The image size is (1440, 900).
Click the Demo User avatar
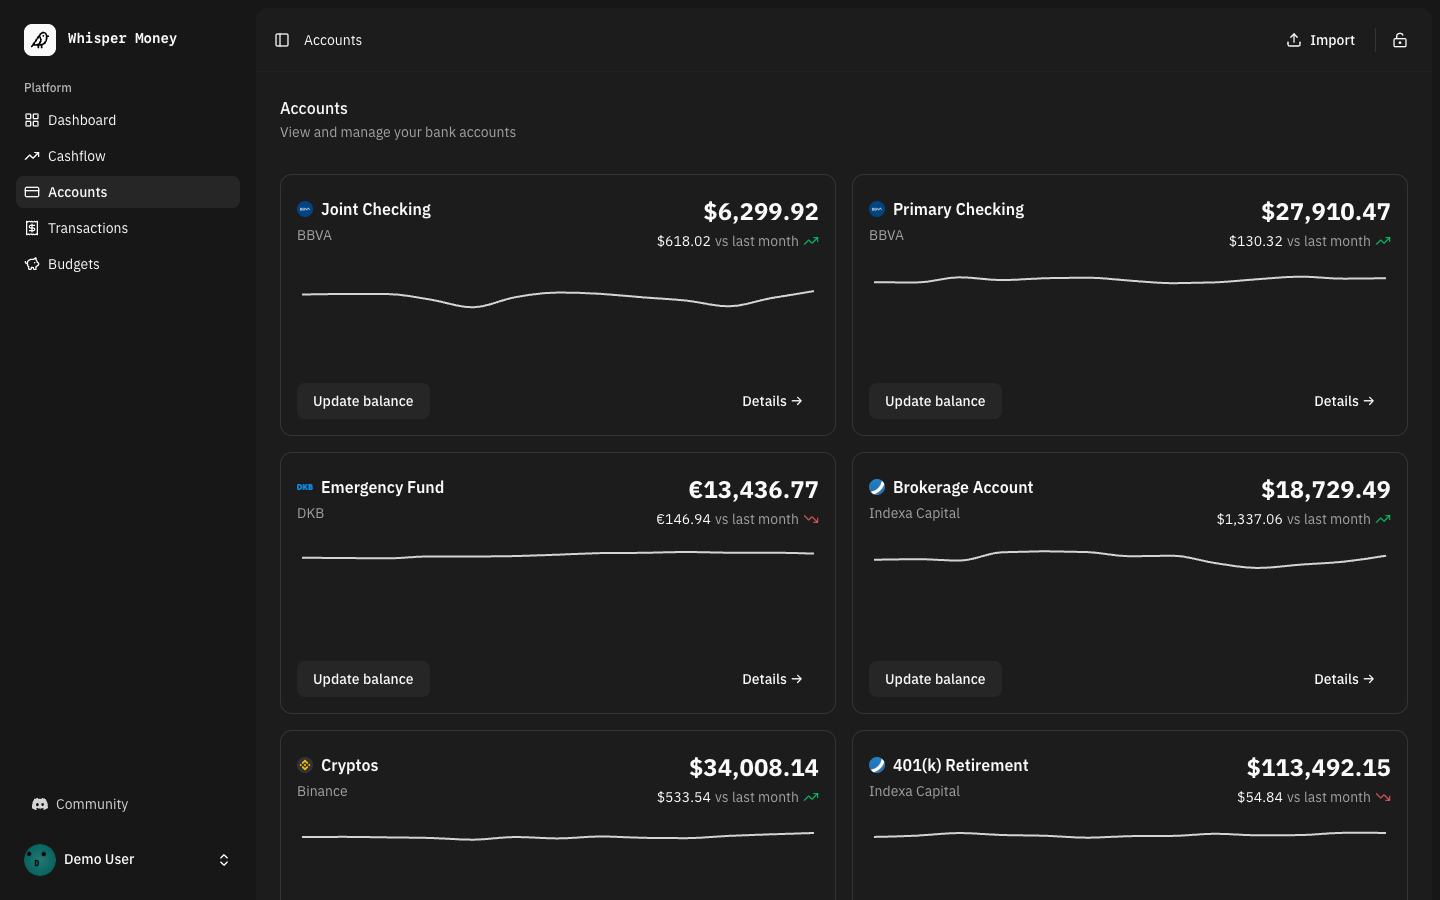coord(40,859)
